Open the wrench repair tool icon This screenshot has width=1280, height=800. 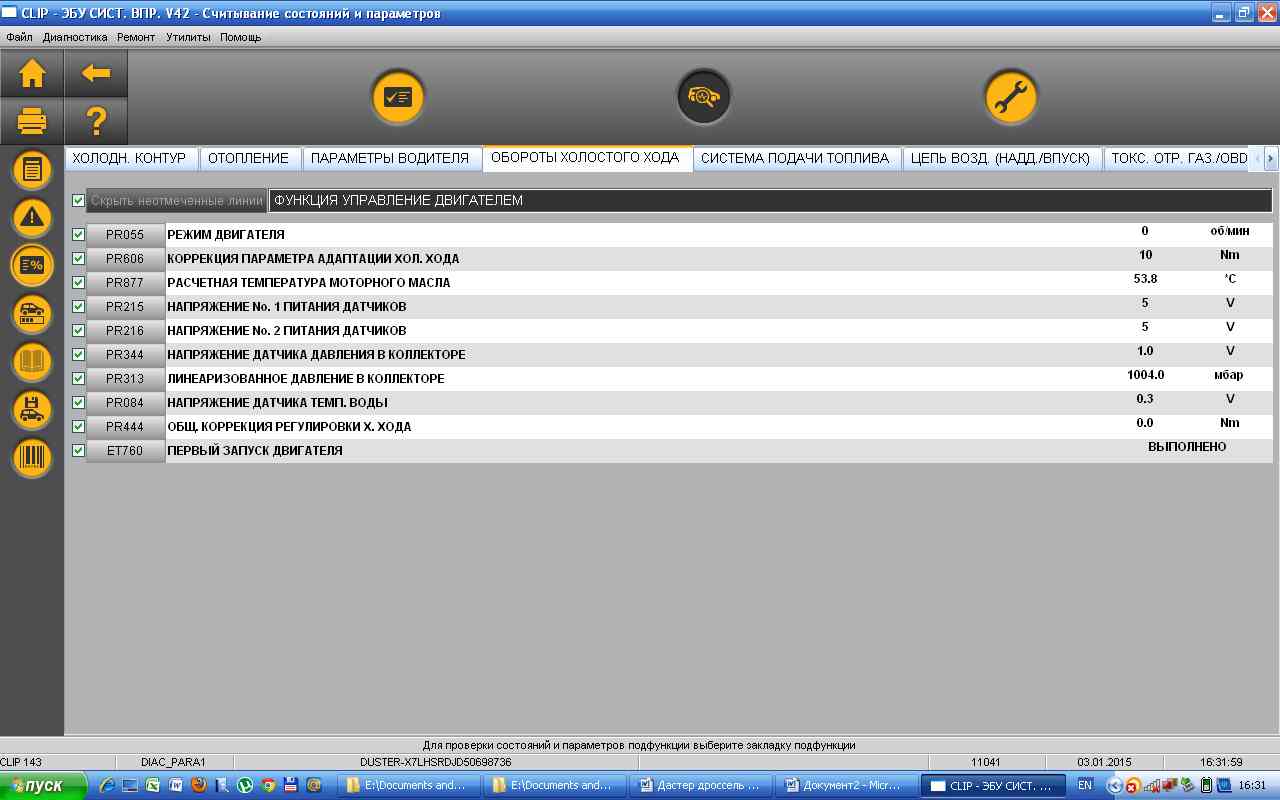tap(1010, 97)
